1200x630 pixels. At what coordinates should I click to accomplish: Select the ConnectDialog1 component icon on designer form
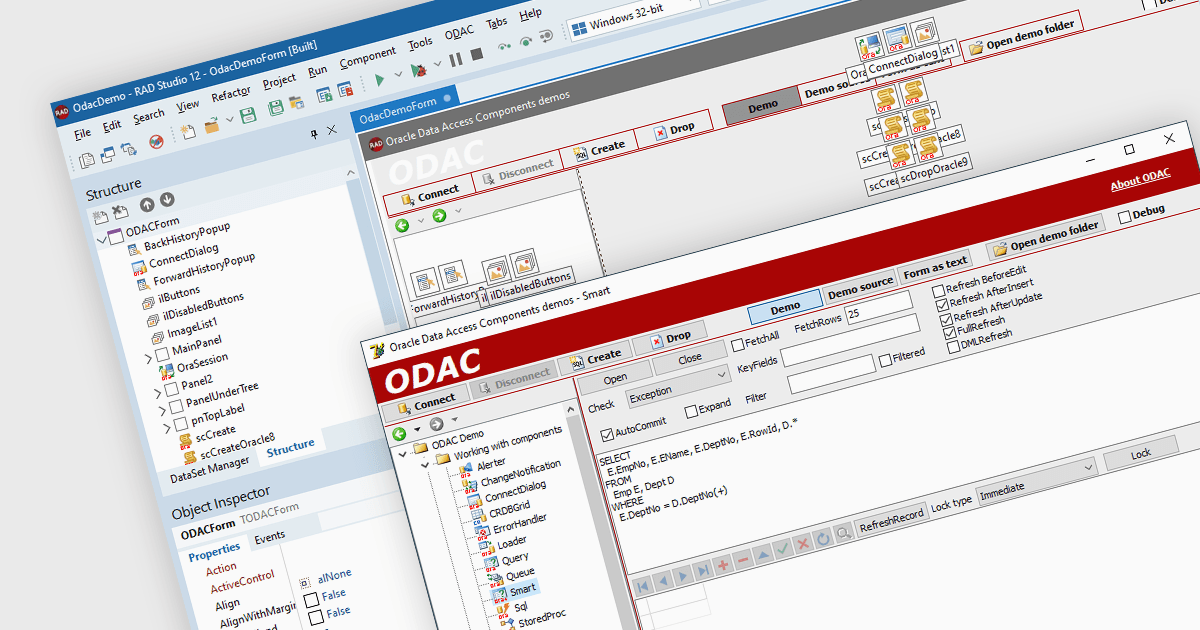click(896, 37)
